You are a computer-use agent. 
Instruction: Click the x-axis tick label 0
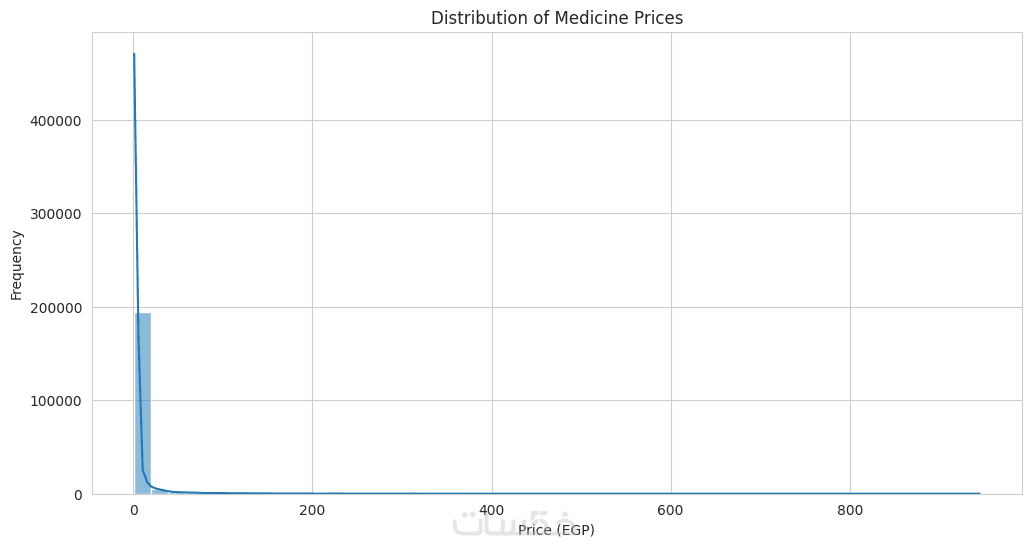(x=134, y=510)
